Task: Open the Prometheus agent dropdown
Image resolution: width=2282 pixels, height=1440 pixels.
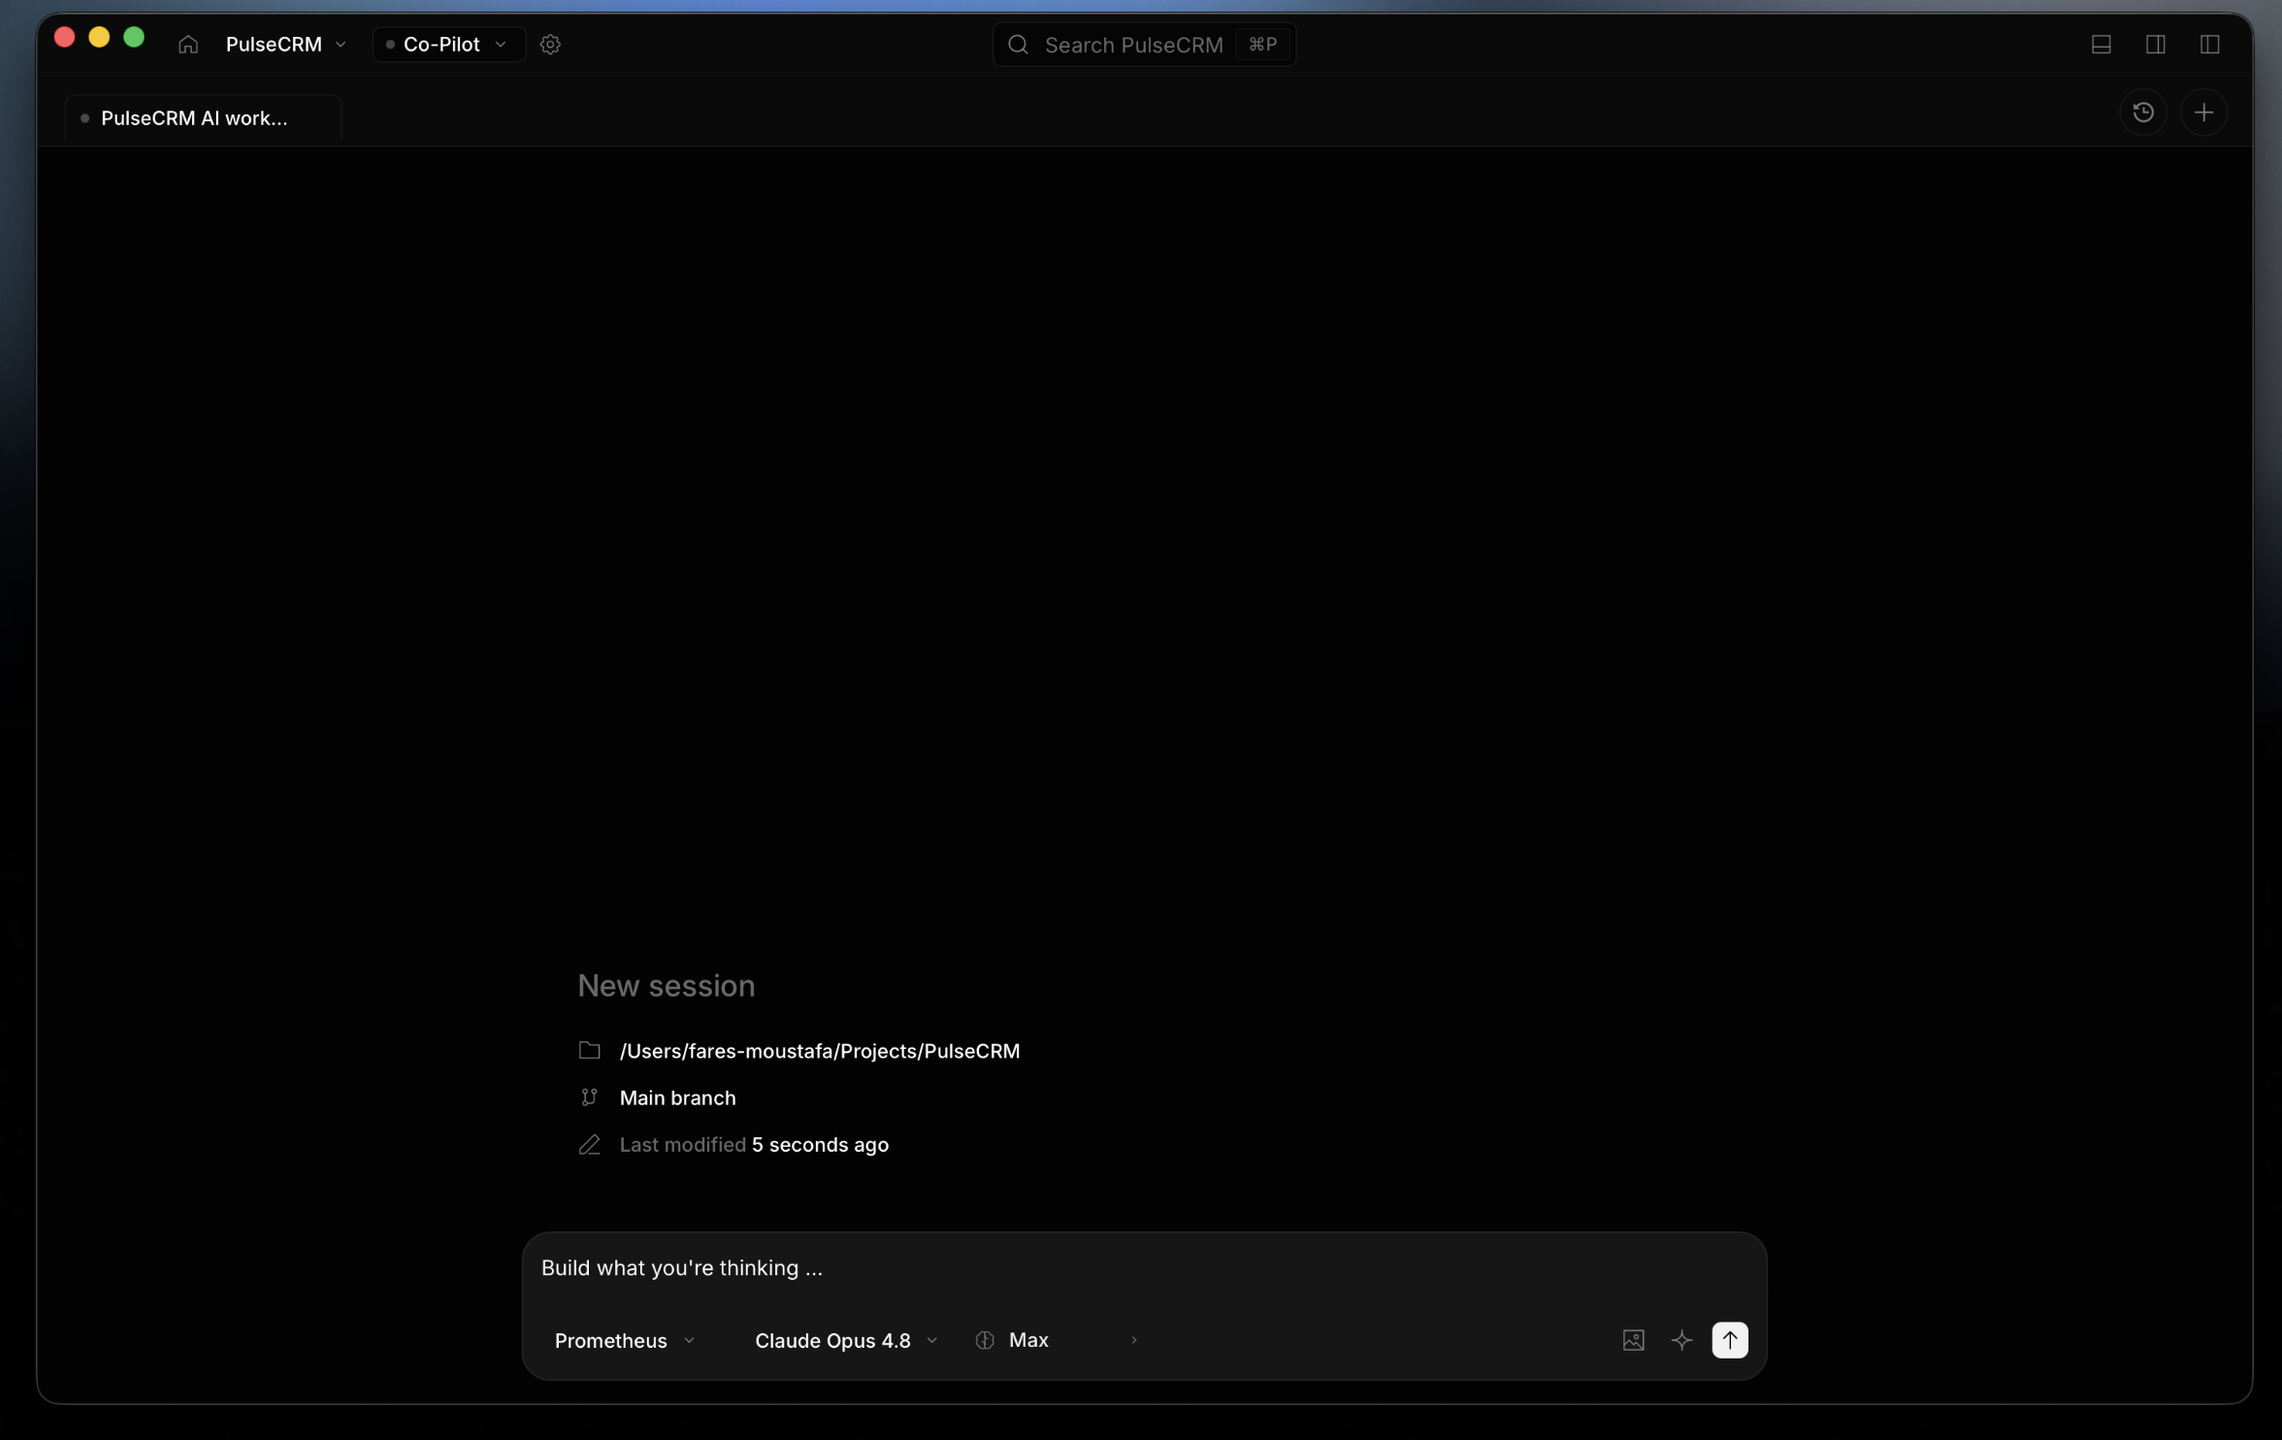Action: [625, 1340]
